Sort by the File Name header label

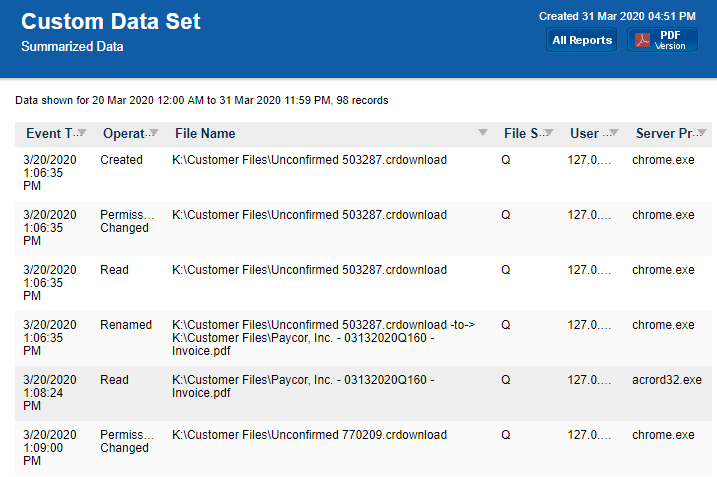tap(205, 133)
